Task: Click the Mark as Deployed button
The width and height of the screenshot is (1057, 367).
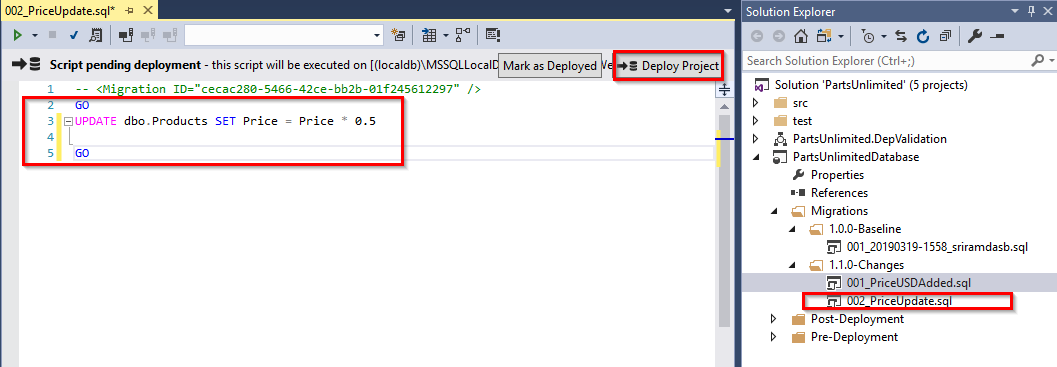Action: pos(549,65)
